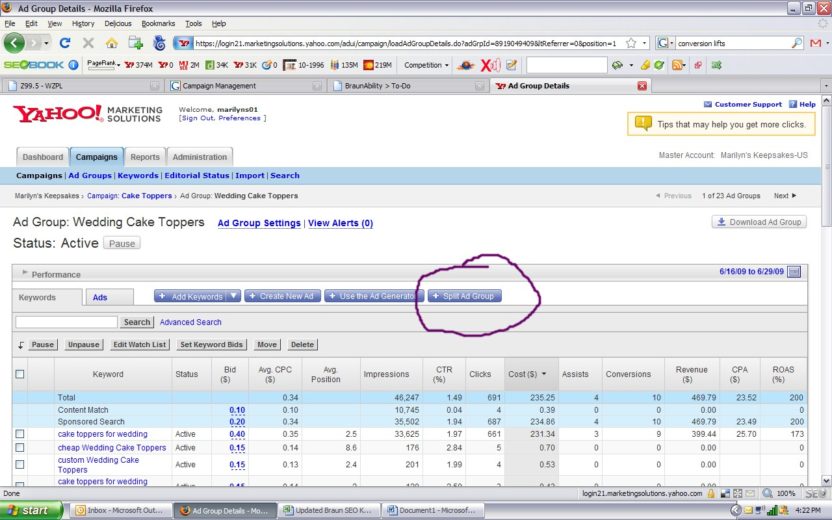Image resolution: width=832 pixels, height=520 pixels.
Task: Open the date range calendar icon
Action: (x=794, y=272)
